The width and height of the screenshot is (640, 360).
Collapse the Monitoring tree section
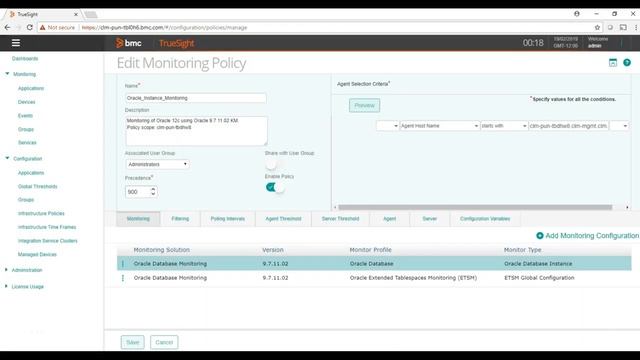coord(7,74)
